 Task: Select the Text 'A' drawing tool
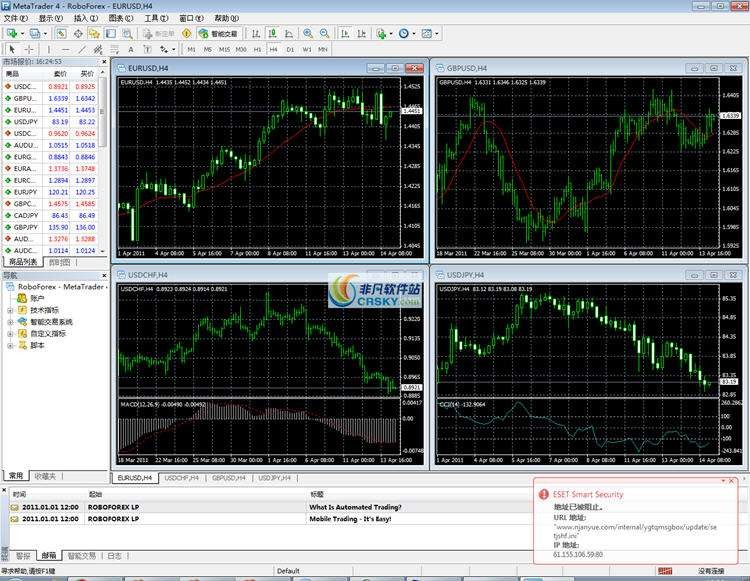(131, 49)
